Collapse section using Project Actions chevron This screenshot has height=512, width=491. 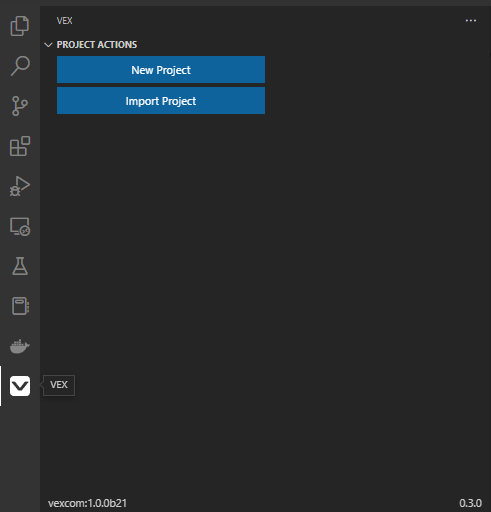(x=48, y=45)
